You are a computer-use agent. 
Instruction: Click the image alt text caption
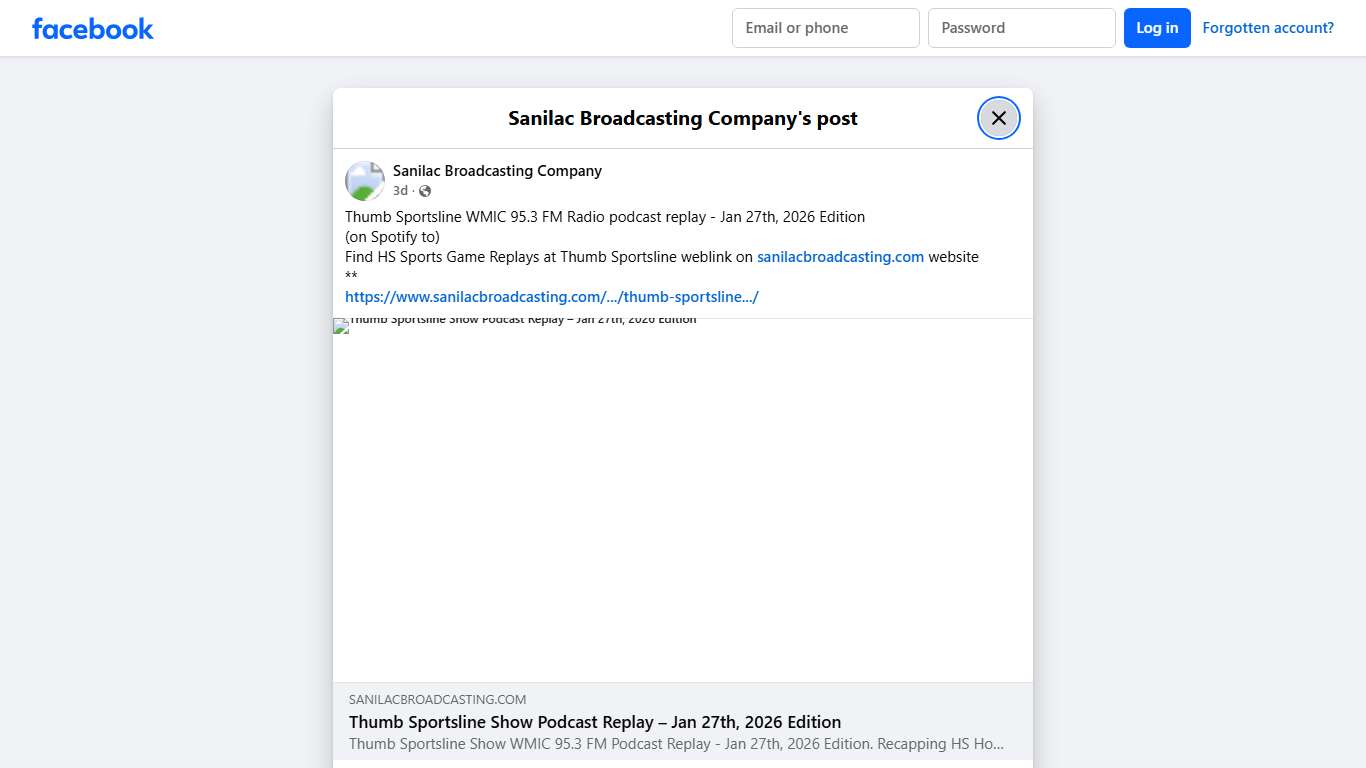coord(522,319)
